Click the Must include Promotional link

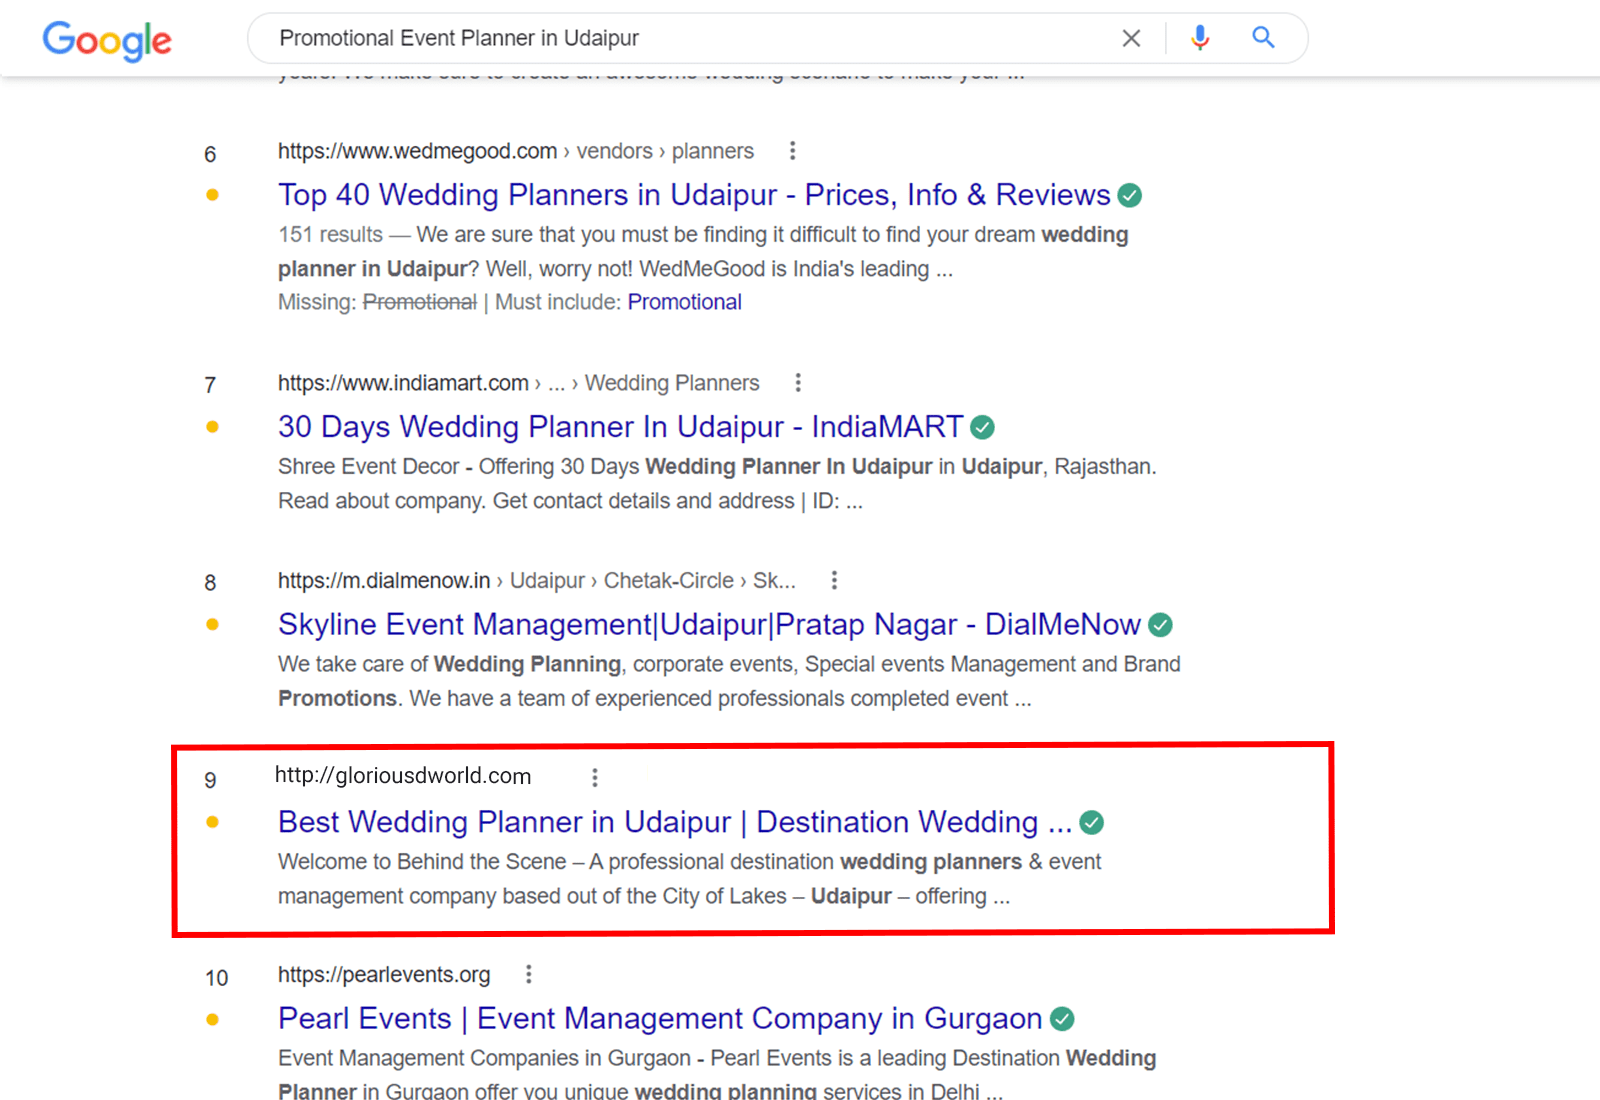click(x=684, y=302)
